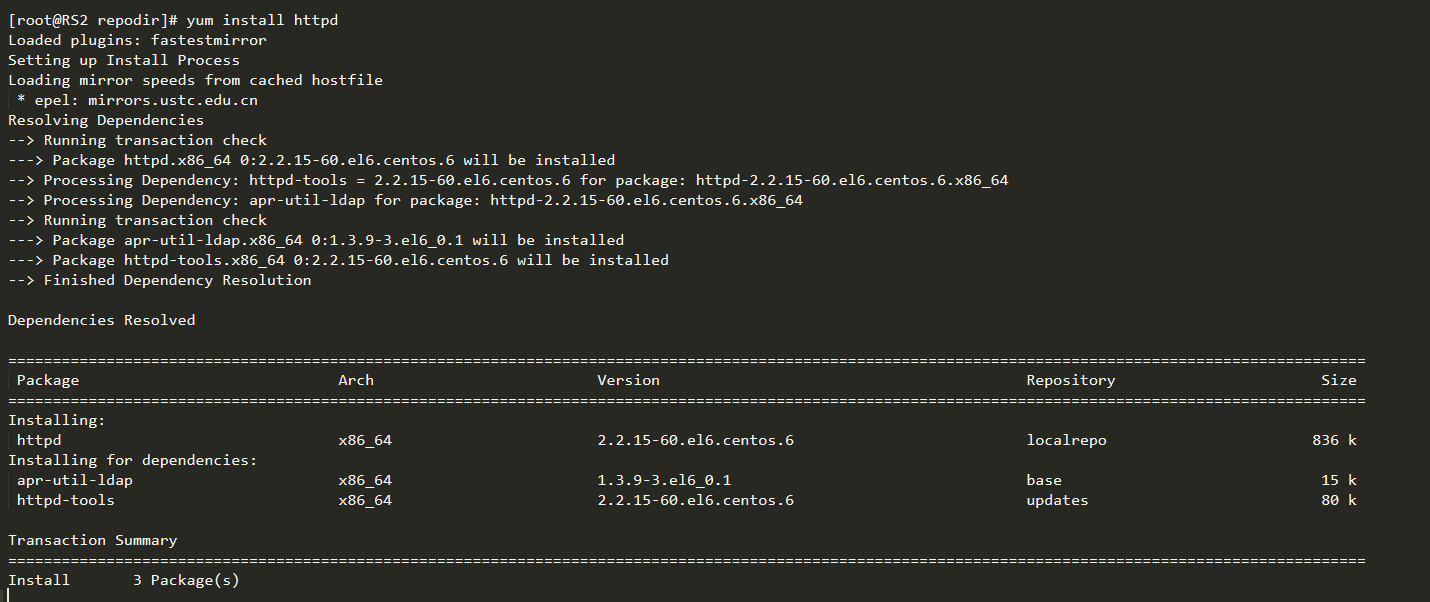Click the Package column header
The image size is (1430, 602).
coord(47,380)
